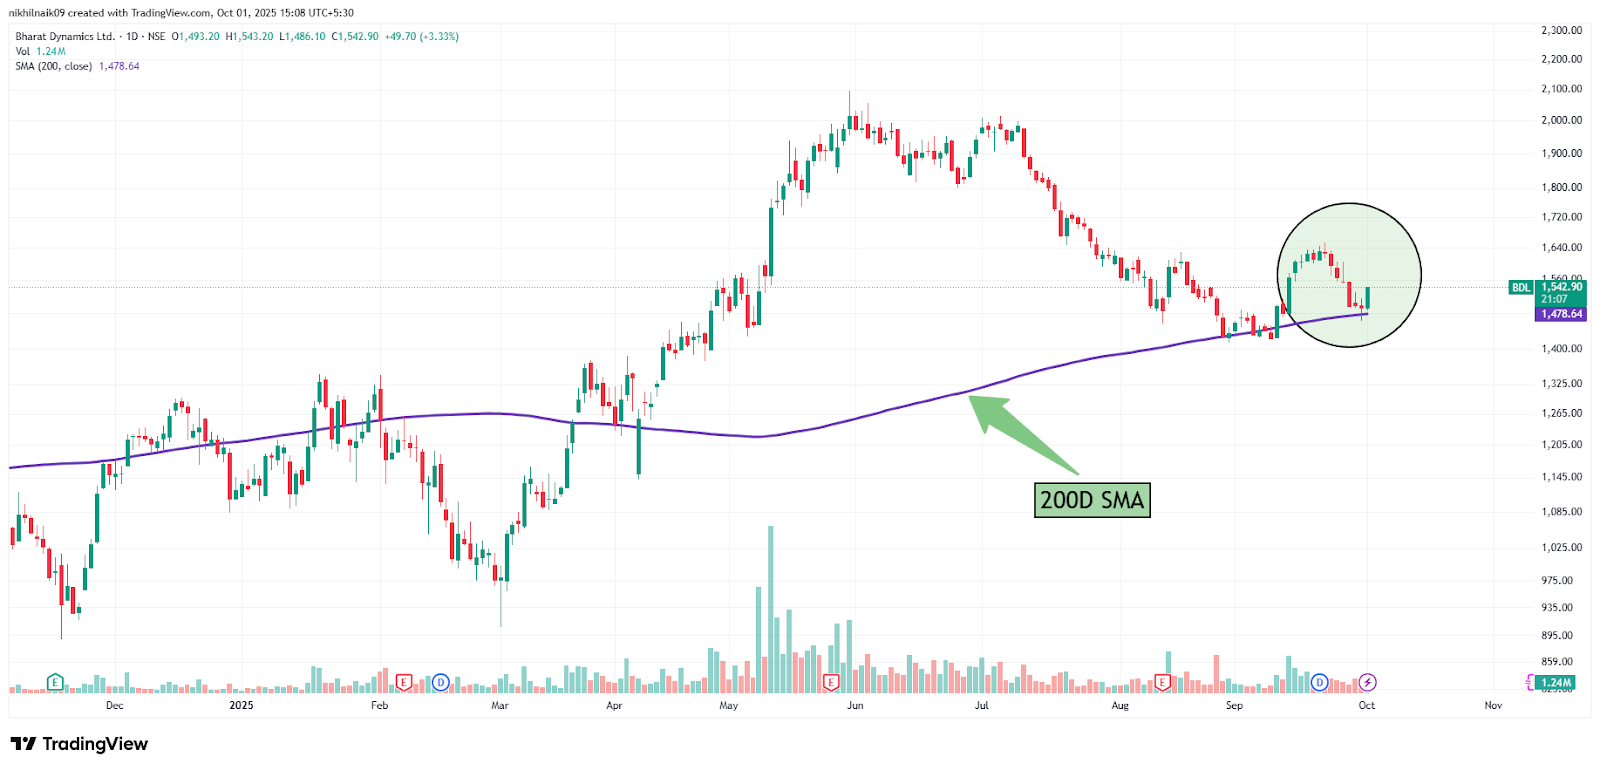Select the green arrow annotation

coord(1025,434)
